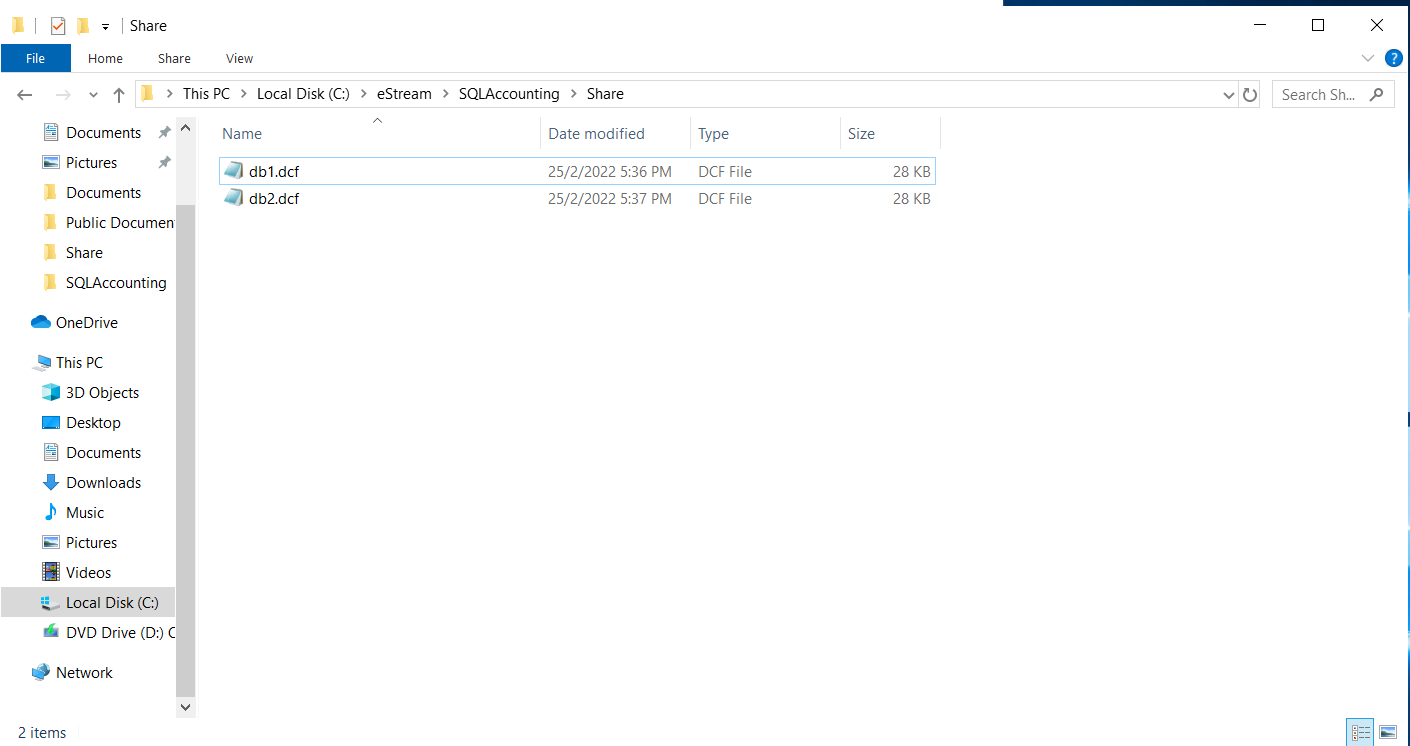Open db1.dcf file icon
This screenshot has width=1410, height=746.
tap(233, 171)
